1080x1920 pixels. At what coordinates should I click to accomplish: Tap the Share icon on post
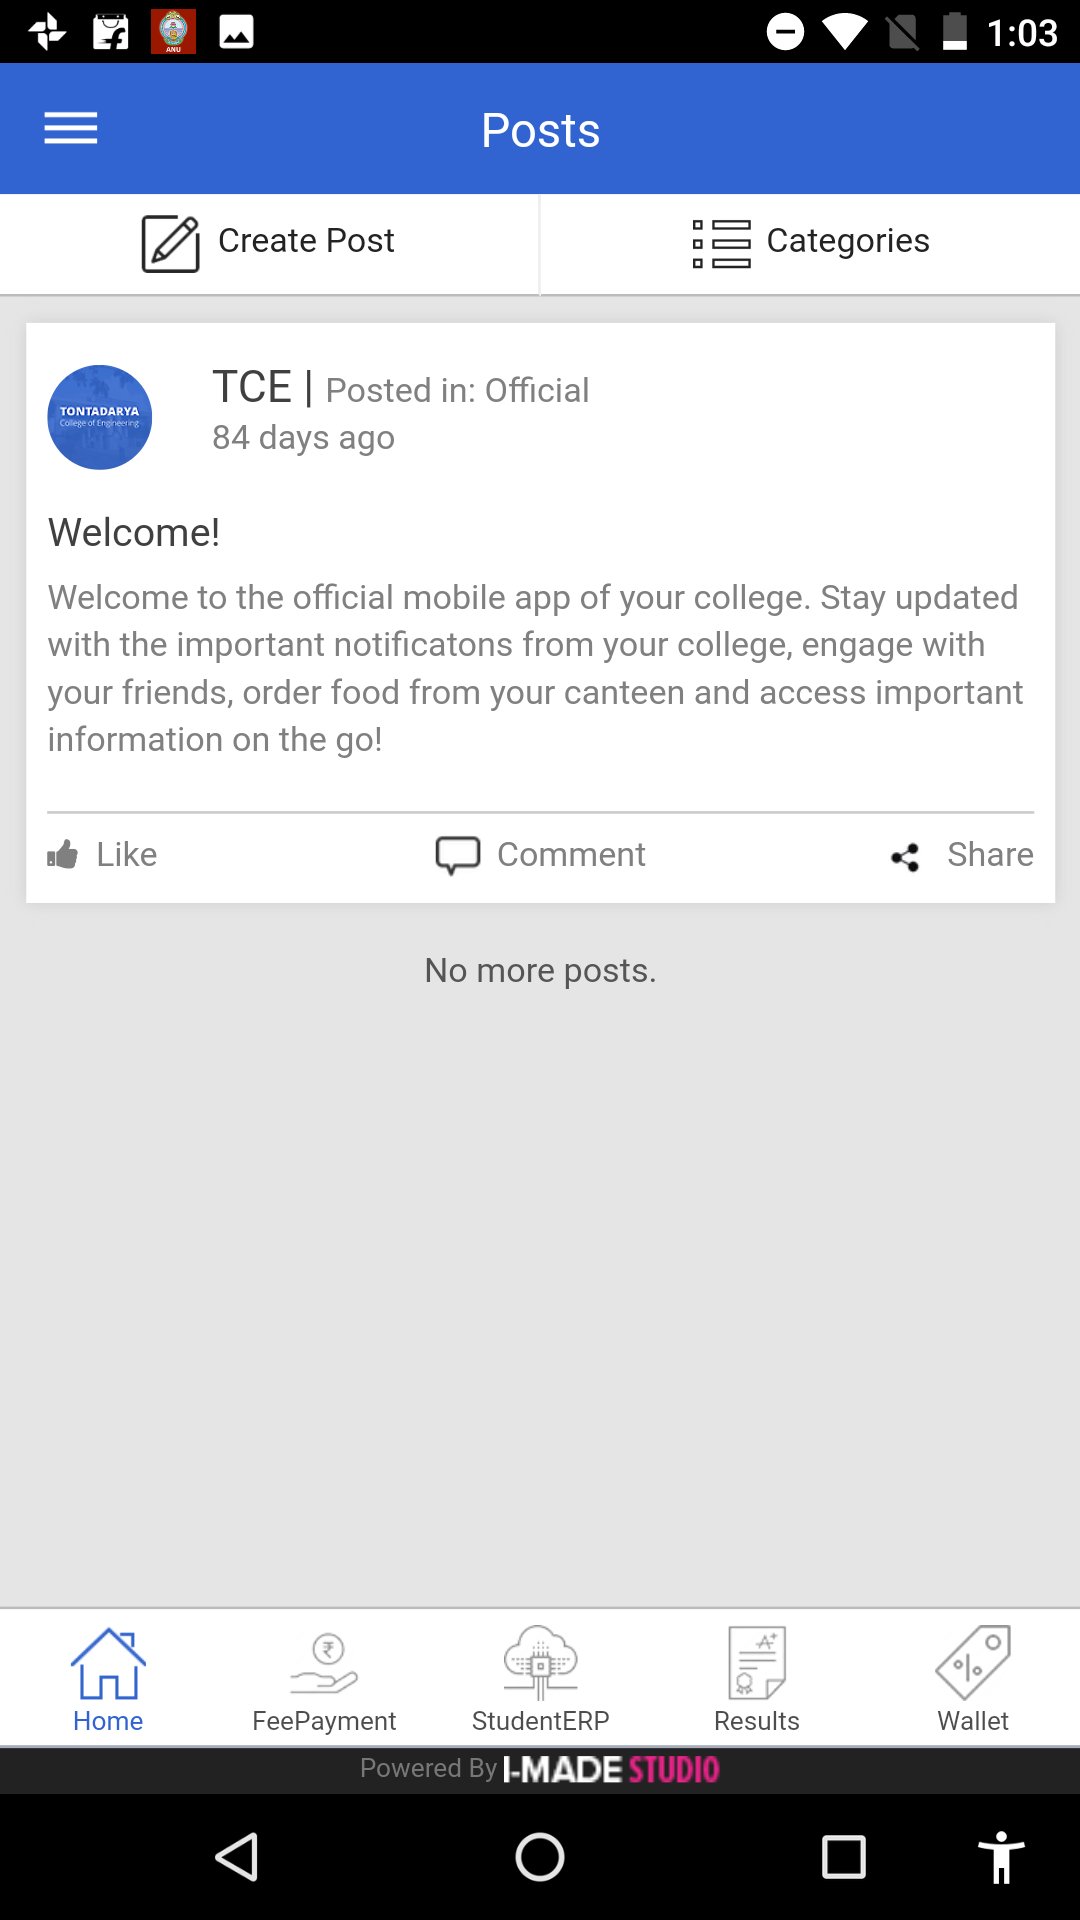tap(905, 857)
